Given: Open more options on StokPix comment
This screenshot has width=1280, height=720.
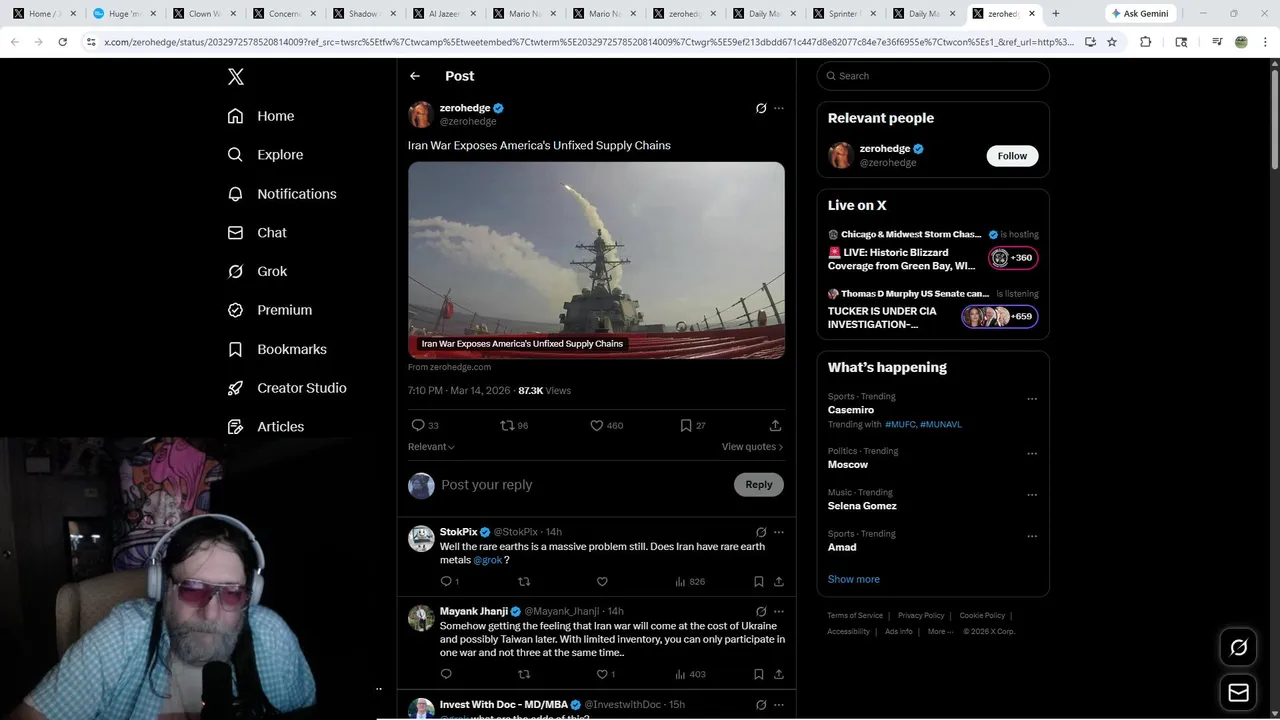Looking at the screenshot, I should pyautogui.click(x=779, y=532).
